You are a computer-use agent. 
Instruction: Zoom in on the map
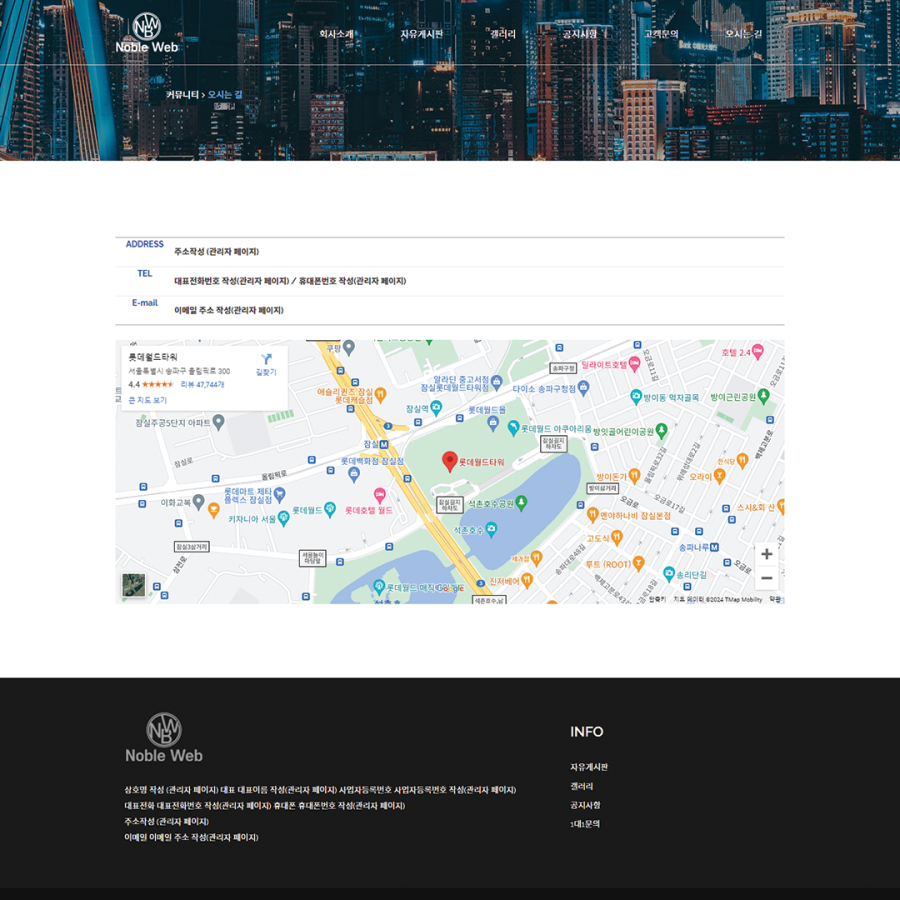coord(766,554)
